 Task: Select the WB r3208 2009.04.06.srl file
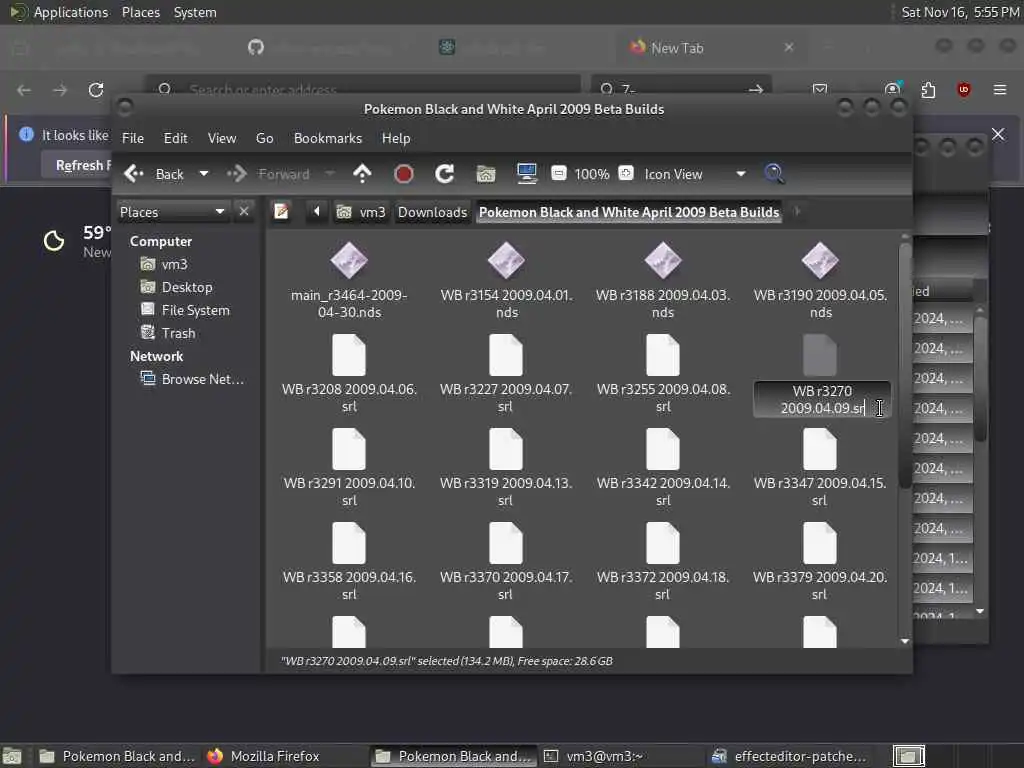[x=349, y=374]
